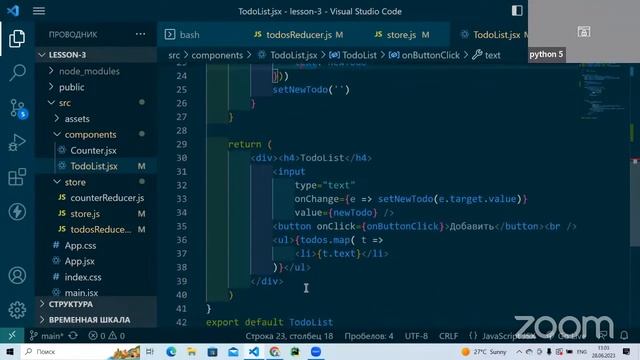Collapse the components folder
Screen dimensions: 640x360
pos(90,134)
